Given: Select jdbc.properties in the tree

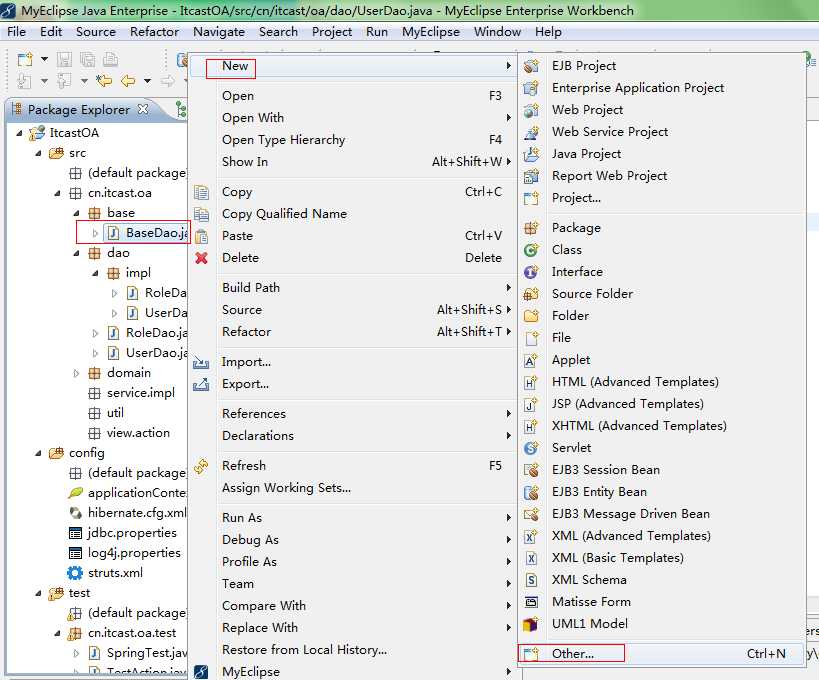Looking at the screenshot, I should [132, 533].
